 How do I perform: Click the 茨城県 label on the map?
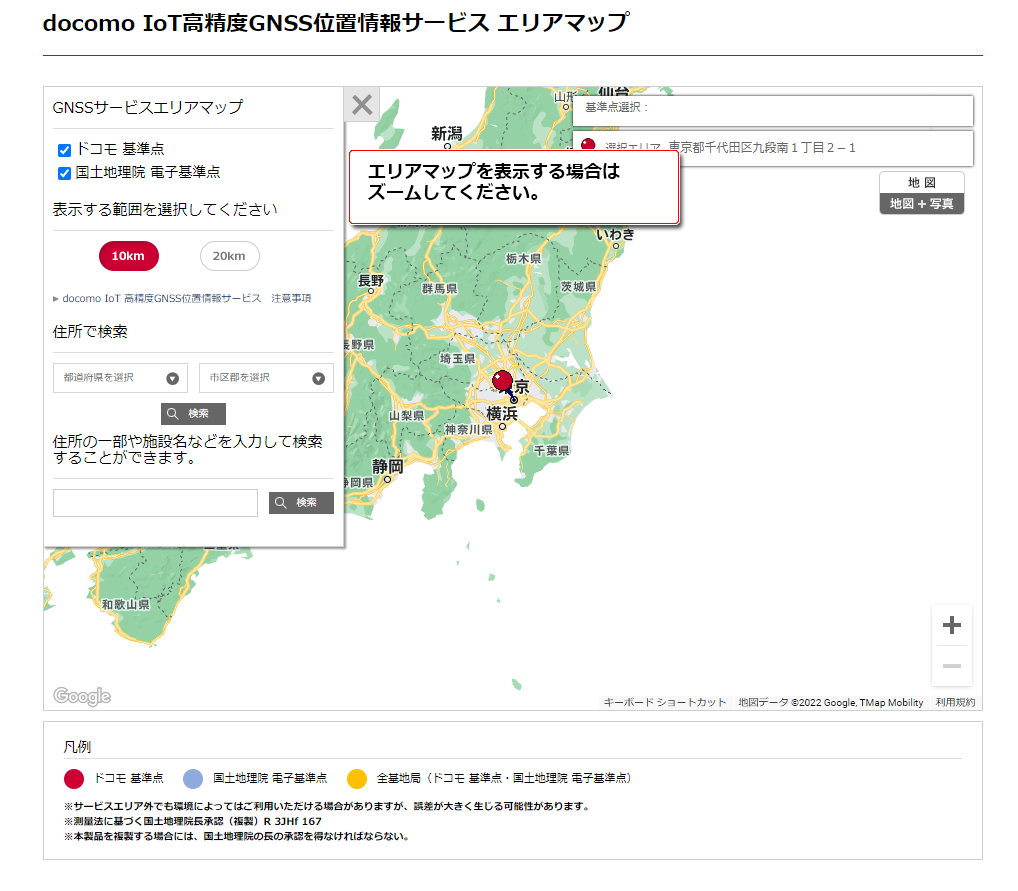[x=578, y=286]
